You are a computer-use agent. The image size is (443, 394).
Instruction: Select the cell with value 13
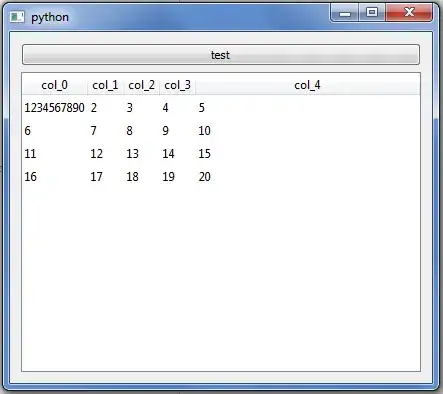(x=141, y=154)
